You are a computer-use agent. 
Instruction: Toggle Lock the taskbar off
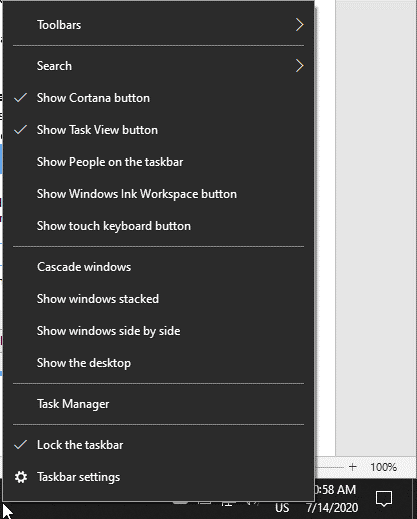158,445
